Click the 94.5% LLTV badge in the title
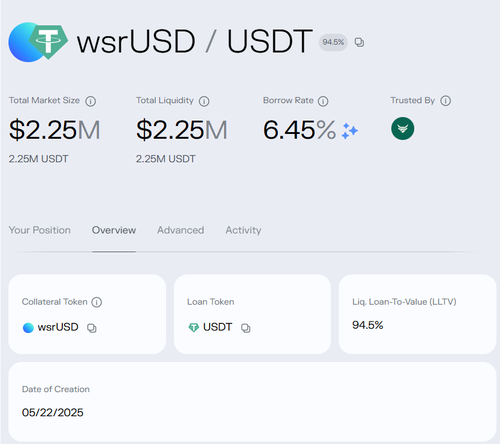The height and width of the screenshot is (444, 500). coord(333,42)
